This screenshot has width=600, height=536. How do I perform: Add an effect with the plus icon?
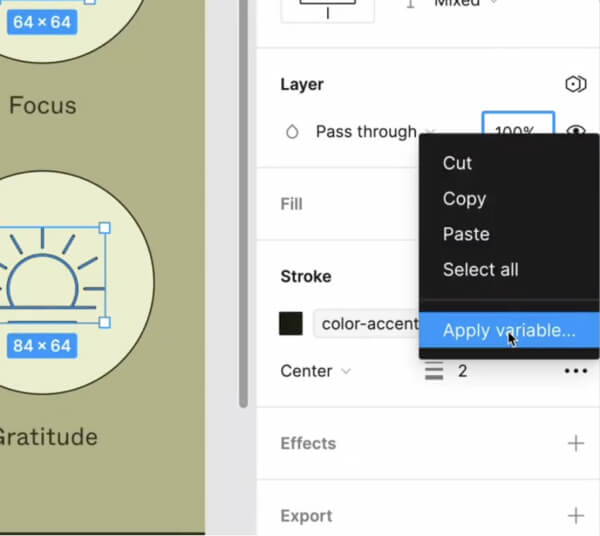[575, 443]
